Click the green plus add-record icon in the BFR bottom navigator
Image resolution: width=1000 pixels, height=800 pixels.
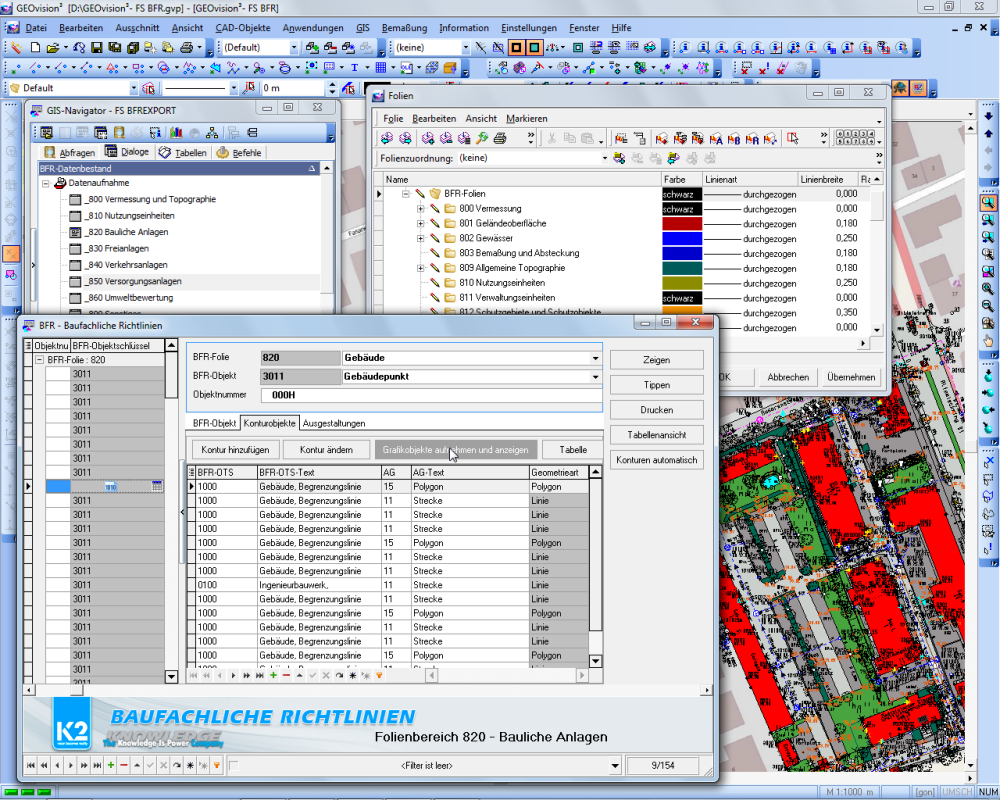click(111, 765)
